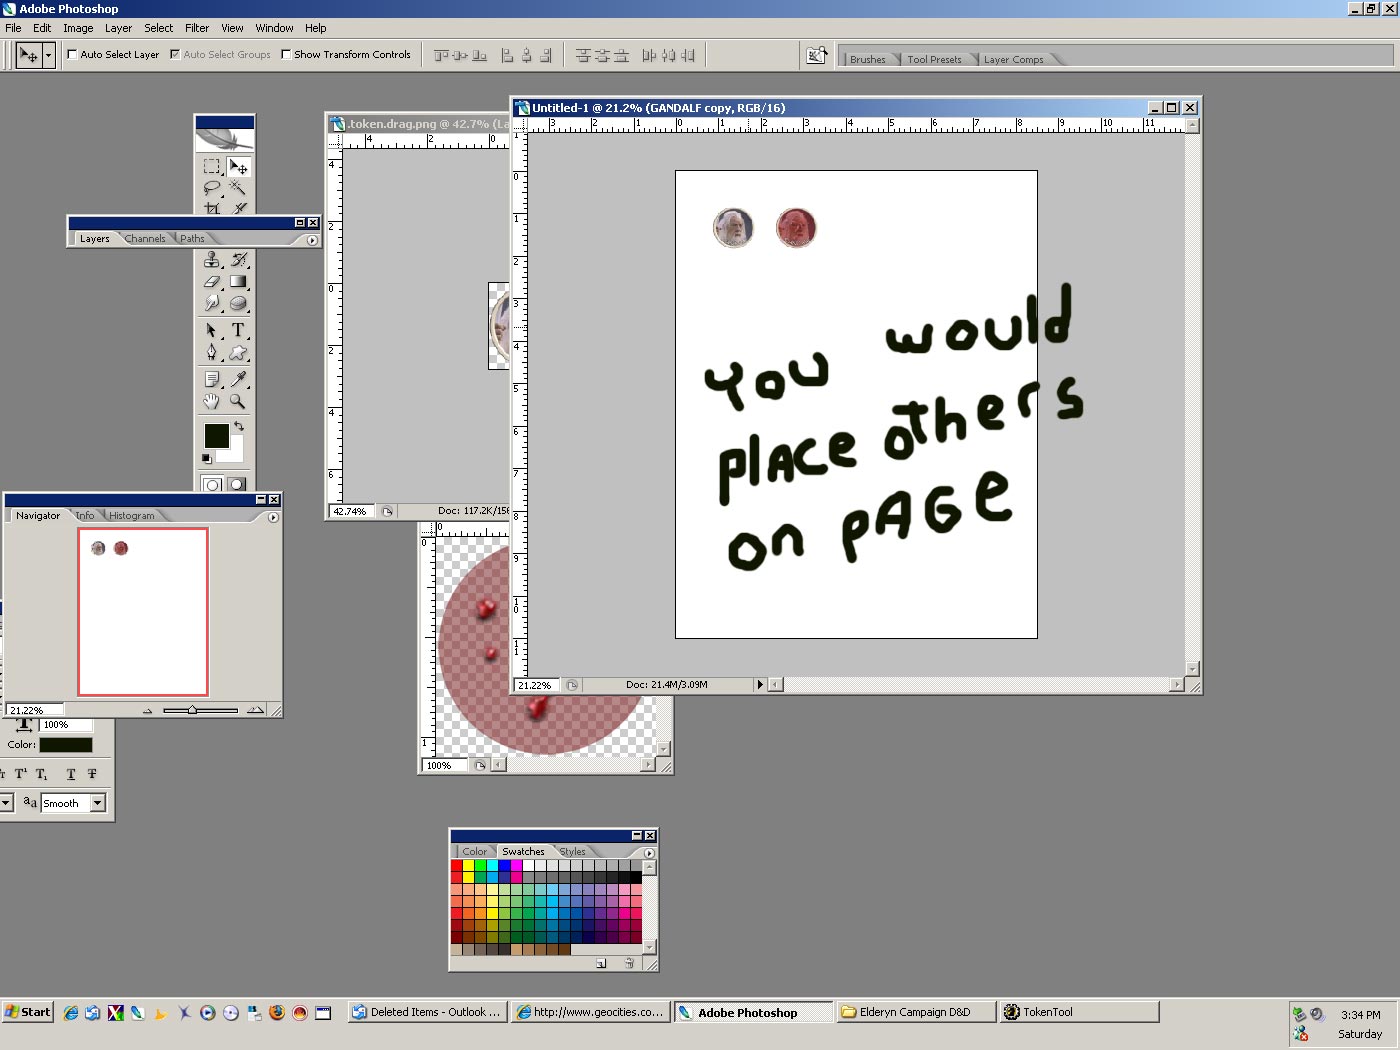This screenshot has width=1400, height=1050.
Task: Select the Eyedropper tool
Action: (x=238, y=379)
